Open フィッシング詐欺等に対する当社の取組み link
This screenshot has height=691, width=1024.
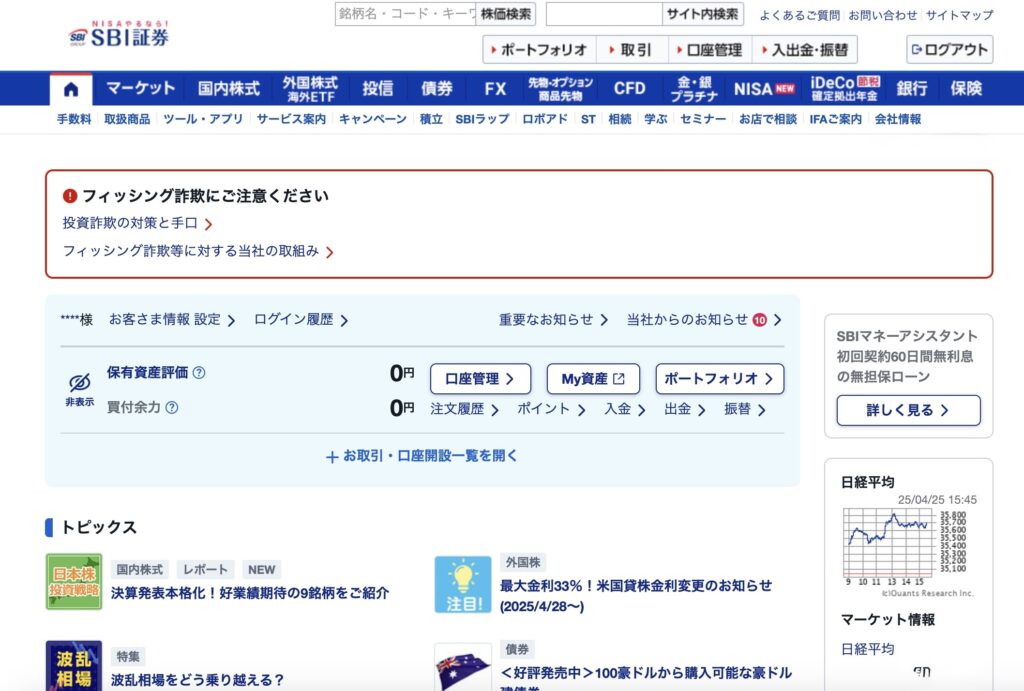pos(198,251)
